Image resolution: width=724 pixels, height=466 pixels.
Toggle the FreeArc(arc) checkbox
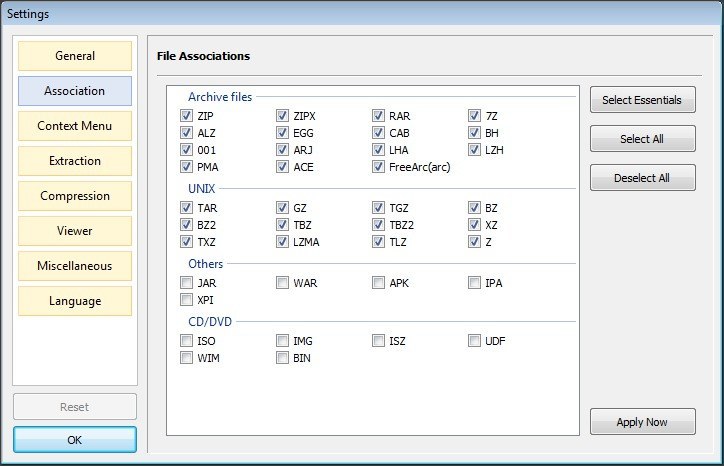coord(378,167)
